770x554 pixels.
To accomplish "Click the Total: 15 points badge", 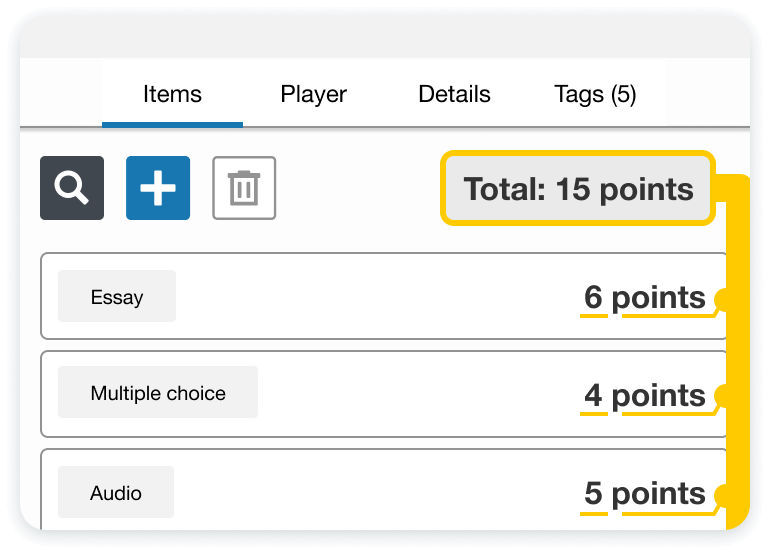I will click(578, 189).
